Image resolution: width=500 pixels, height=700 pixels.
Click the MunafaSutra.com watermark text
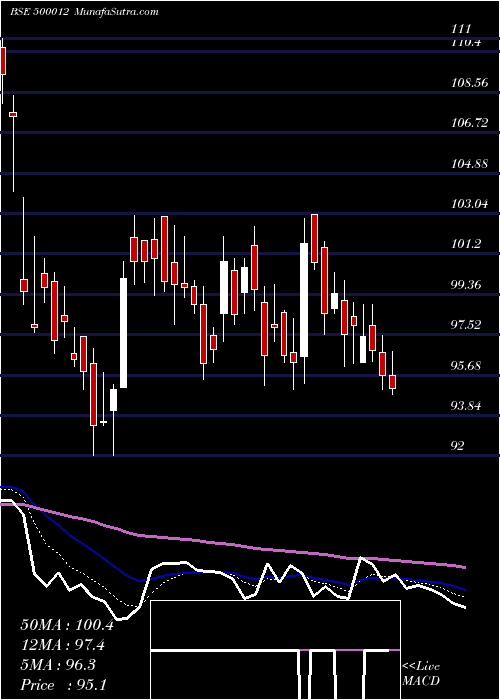116,11
